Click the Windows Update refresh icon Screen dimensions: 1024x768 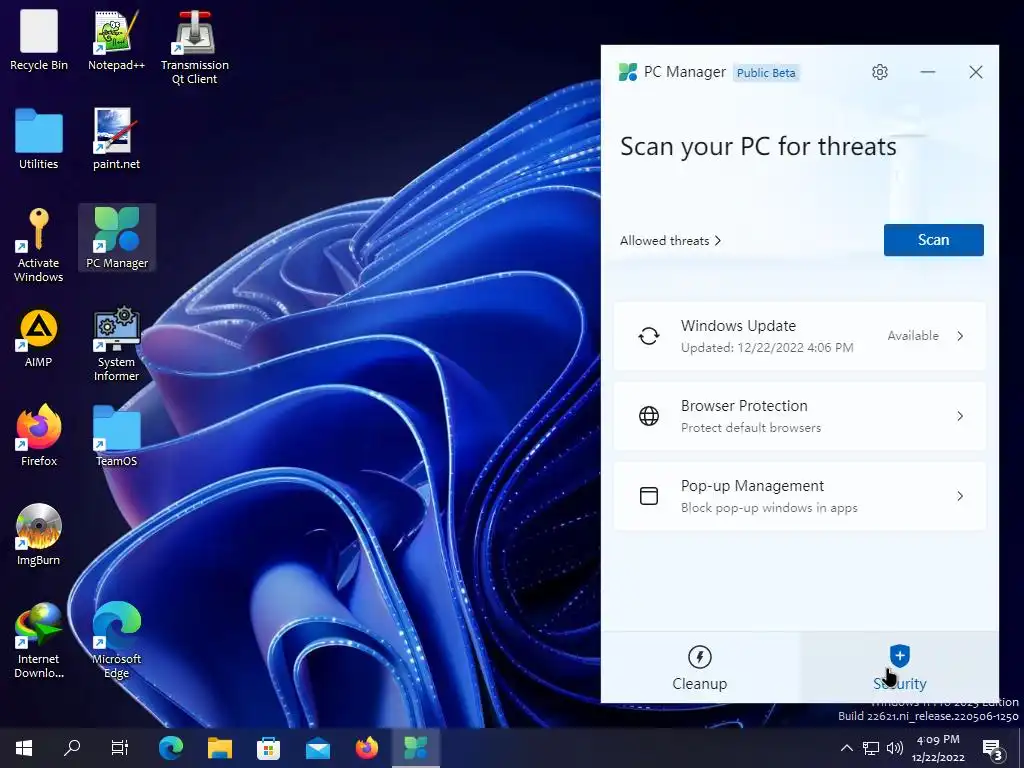[648, 336]
